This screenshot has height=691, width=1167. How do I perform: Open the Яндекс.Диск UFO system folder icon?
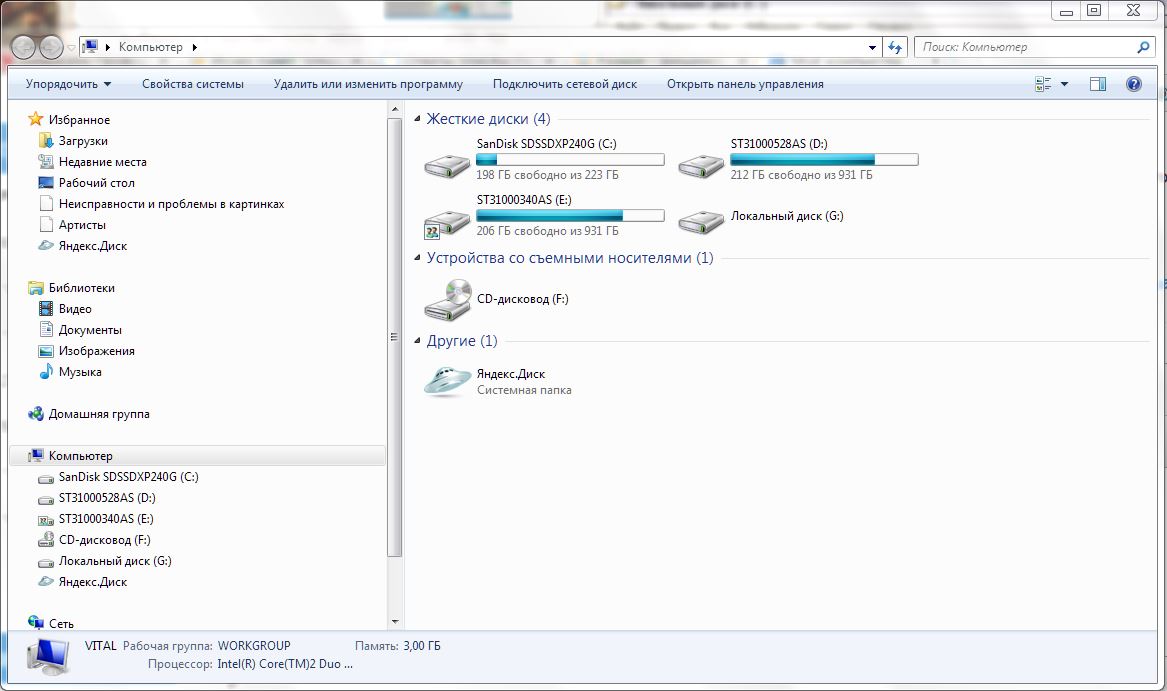click(446, 381)
